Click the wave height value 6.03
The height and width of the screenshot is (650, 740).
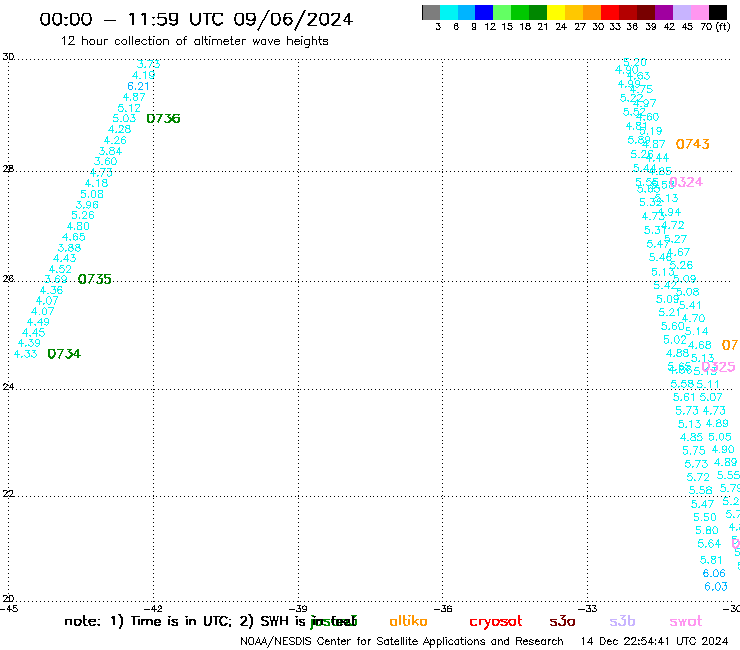click(716, 587)
